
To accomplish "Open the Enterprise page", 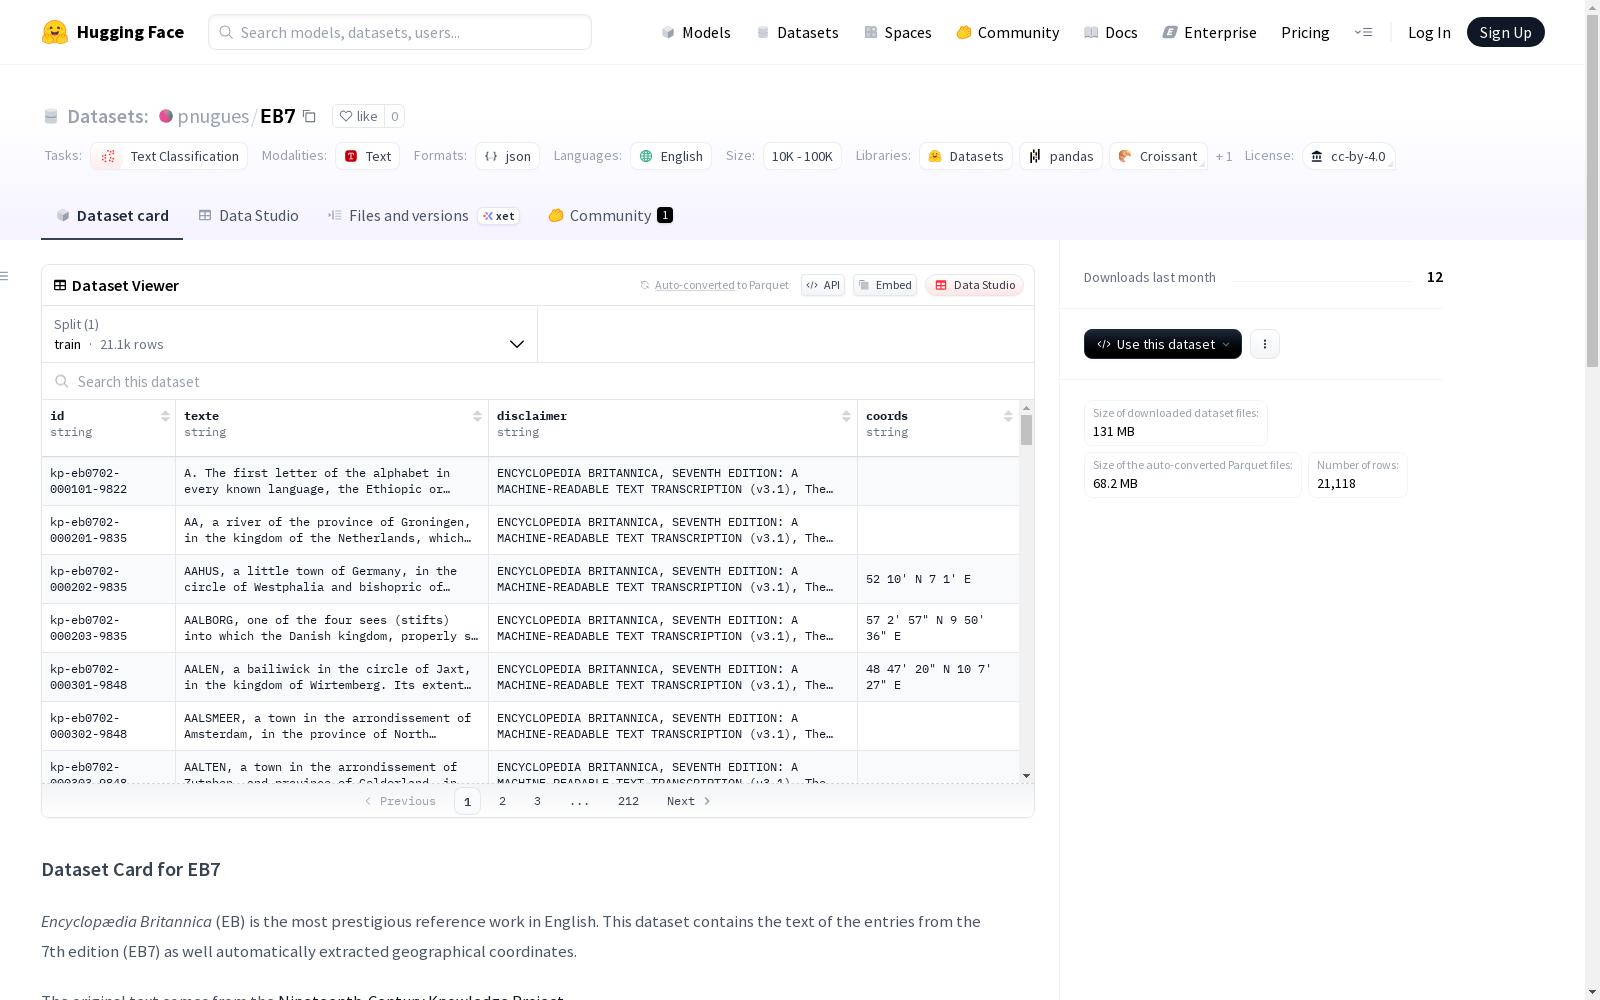I will coord(1209,32).
